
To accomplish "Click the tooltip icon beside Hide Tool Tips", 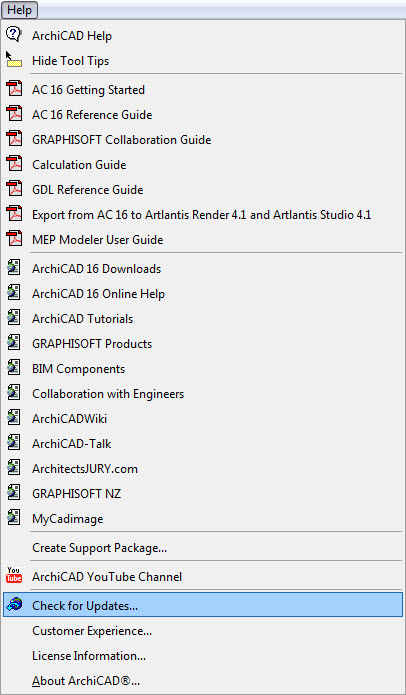I will (14, 60).
